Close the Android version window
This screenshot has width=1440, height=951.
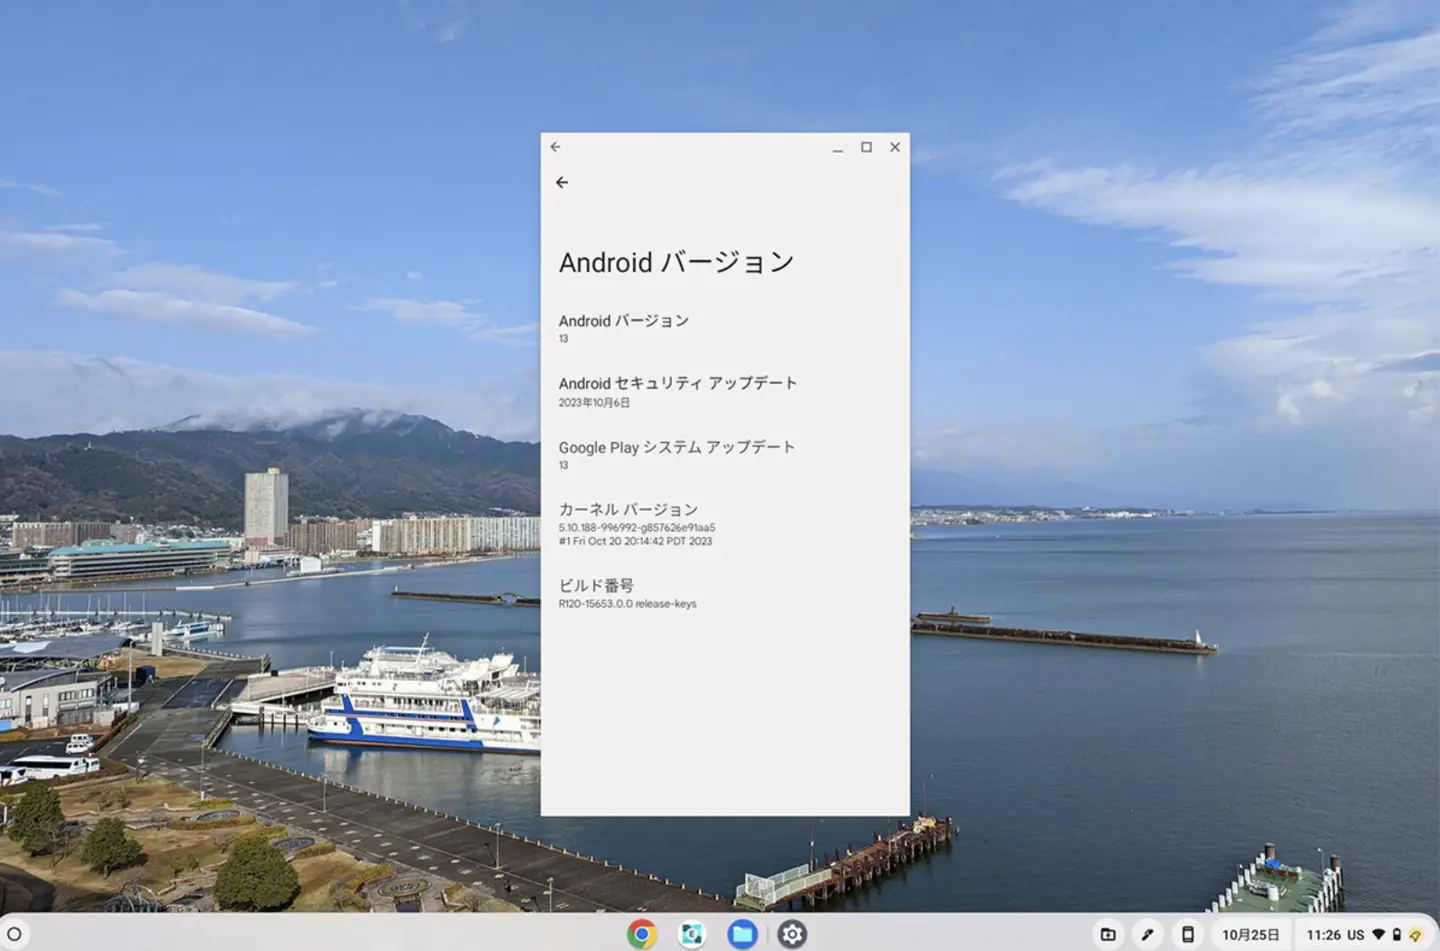point(895,147)
